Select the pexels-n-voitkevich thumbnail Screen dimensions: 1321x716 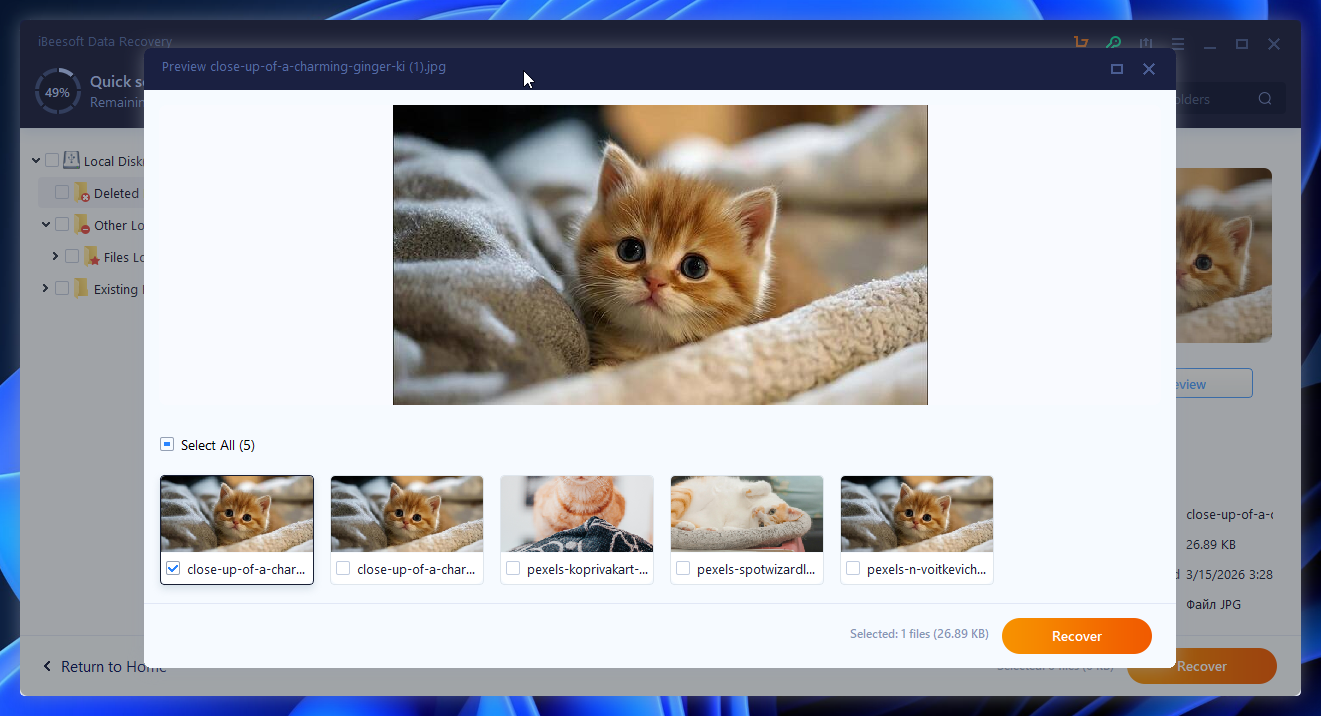click(x=917, y=514)
